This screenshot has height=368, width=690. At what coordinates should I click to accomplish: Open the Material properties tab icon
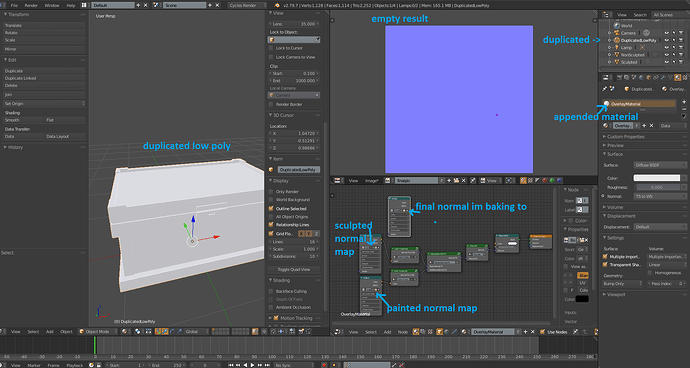click(678, 77)
